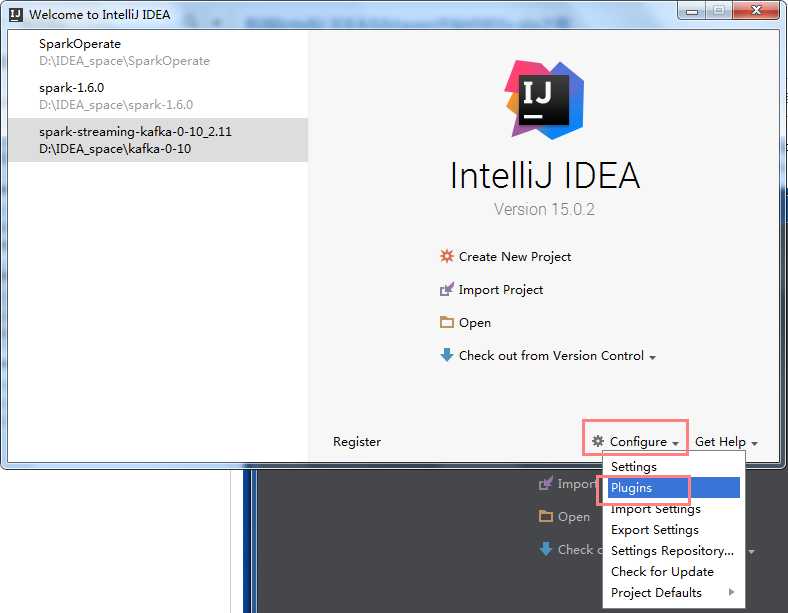Close the Welcome to IntelliJ IDEA window
Screen dimensions: 788x613
756,11
